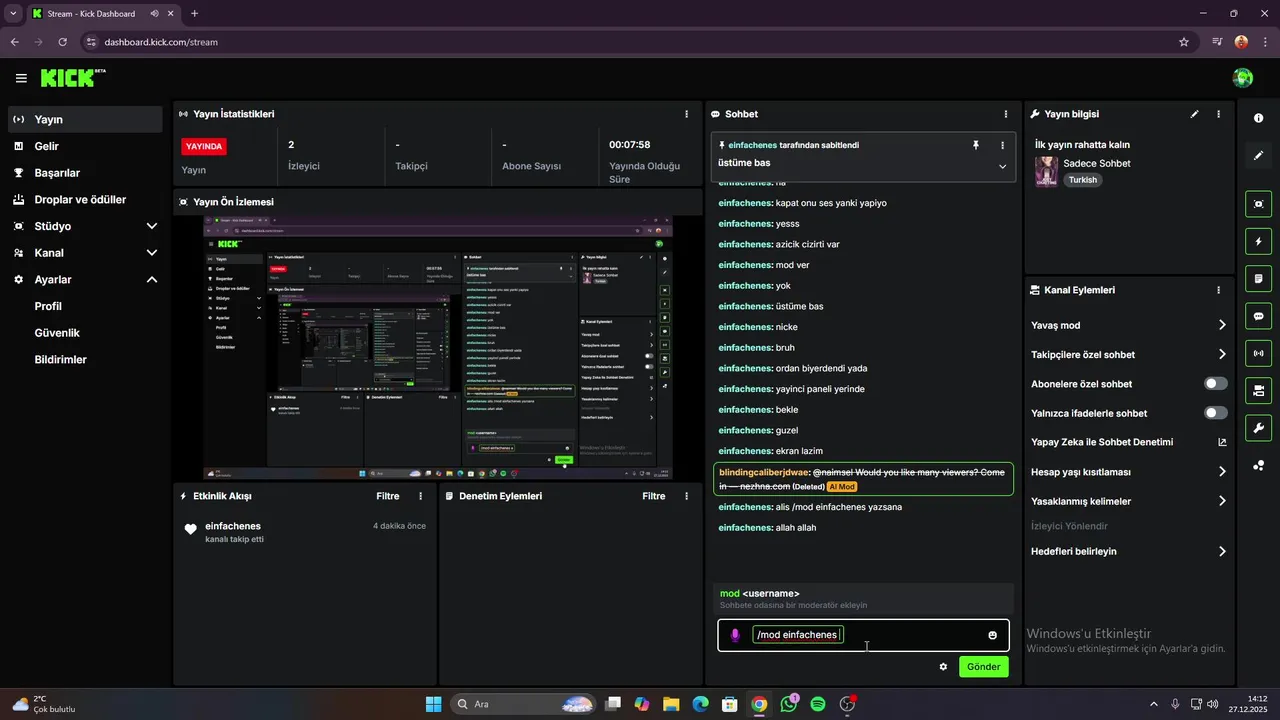This screenshot has width=1280, height=720.
Task: Toggle Yalnızca ifadelerle sohbet switch
Action: (1216, 413)
